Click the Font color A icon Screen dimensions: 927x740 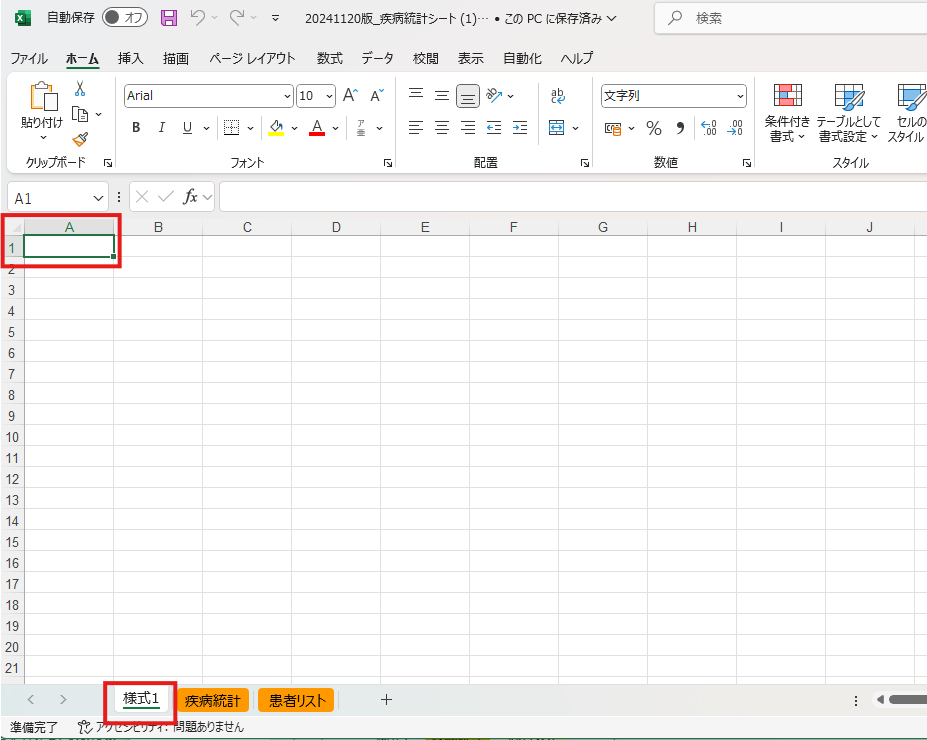317,128
